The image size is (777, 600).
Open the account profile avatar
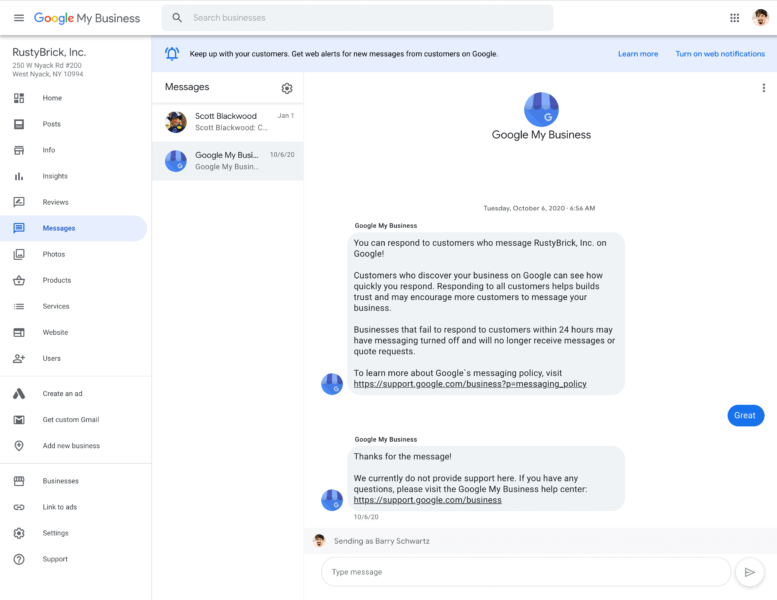pos(760,18)
